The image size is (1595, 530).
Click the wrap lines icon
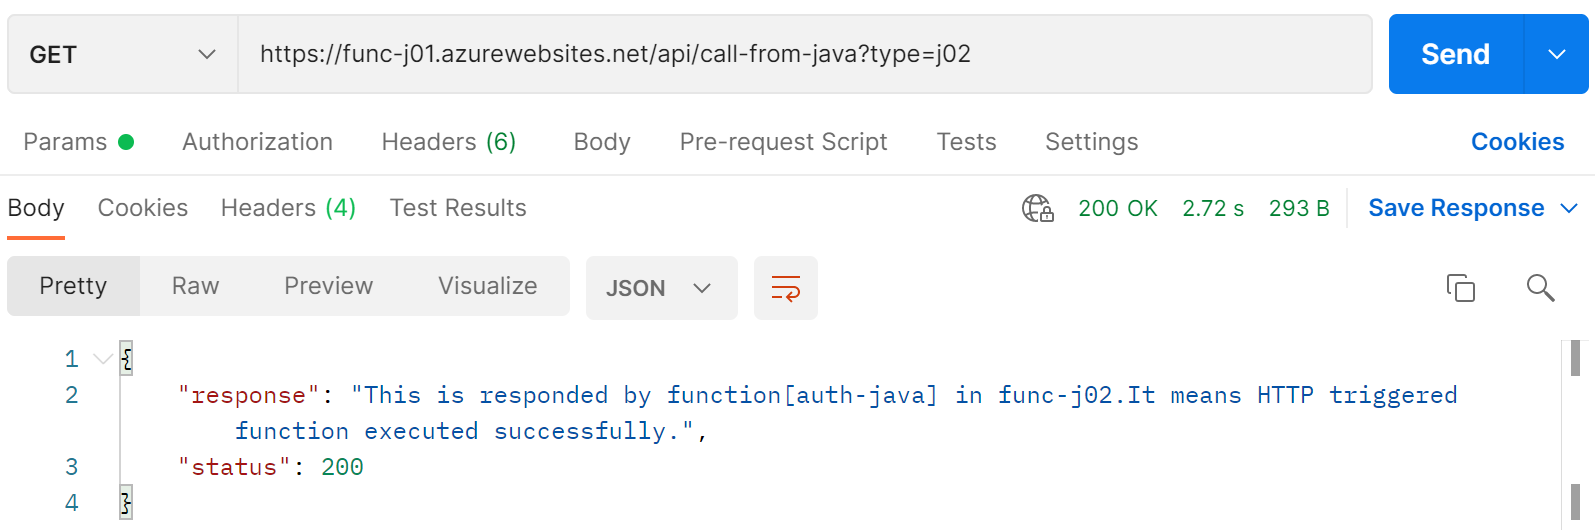pyautogui.click(x=785, y=288)
